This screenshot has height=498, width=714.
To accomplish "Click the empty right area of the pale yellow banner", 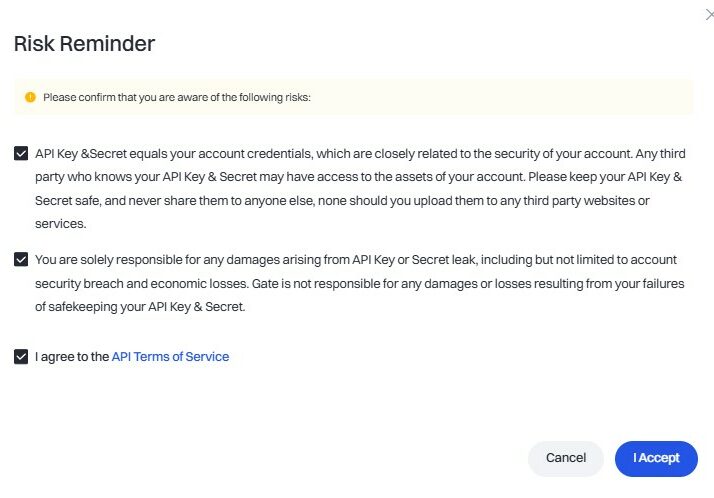I will 501,97.
